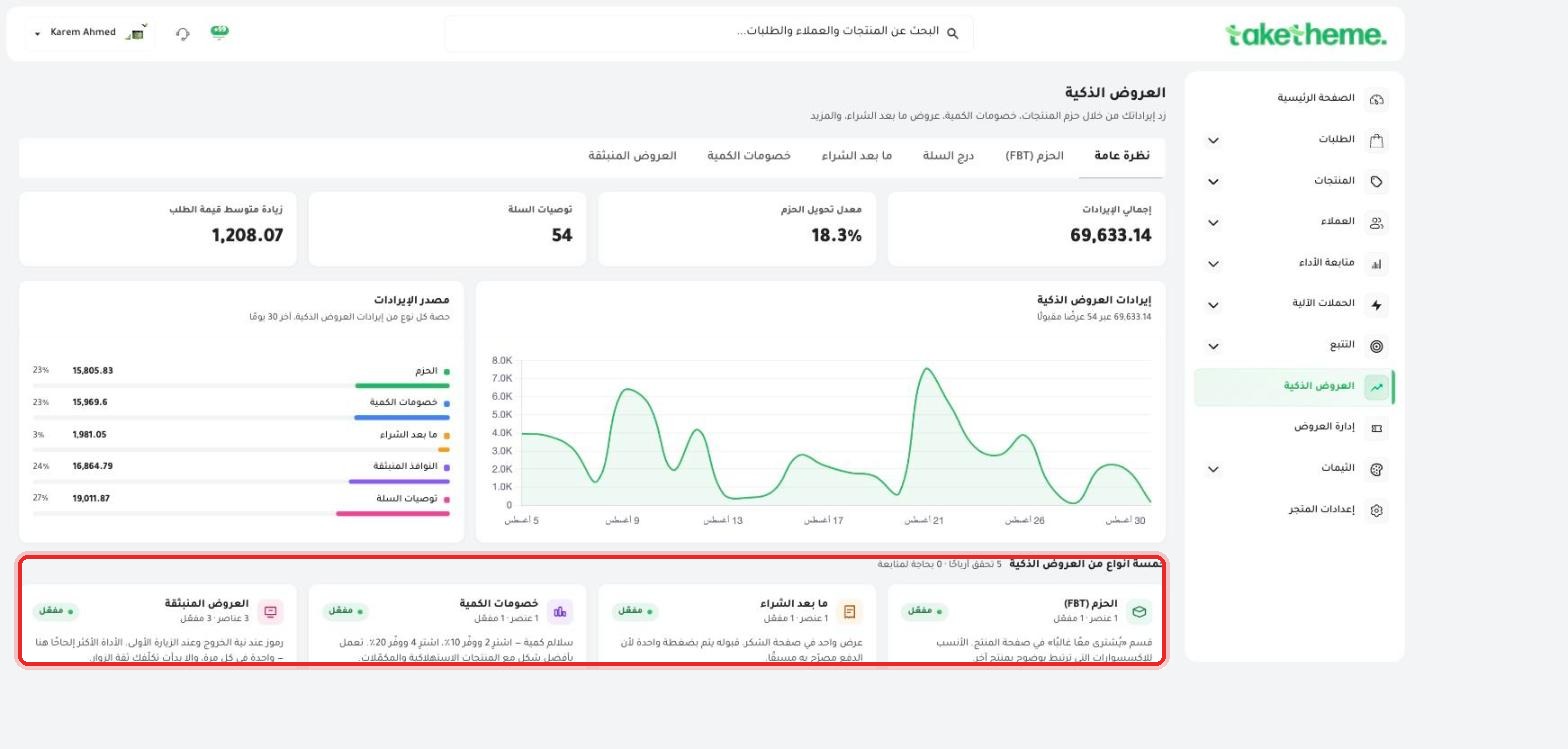The width and height of the screenshot is (1568, 749).
Task: Switch to the خصومات الكمية tab
Action: (x=749, y=156)
